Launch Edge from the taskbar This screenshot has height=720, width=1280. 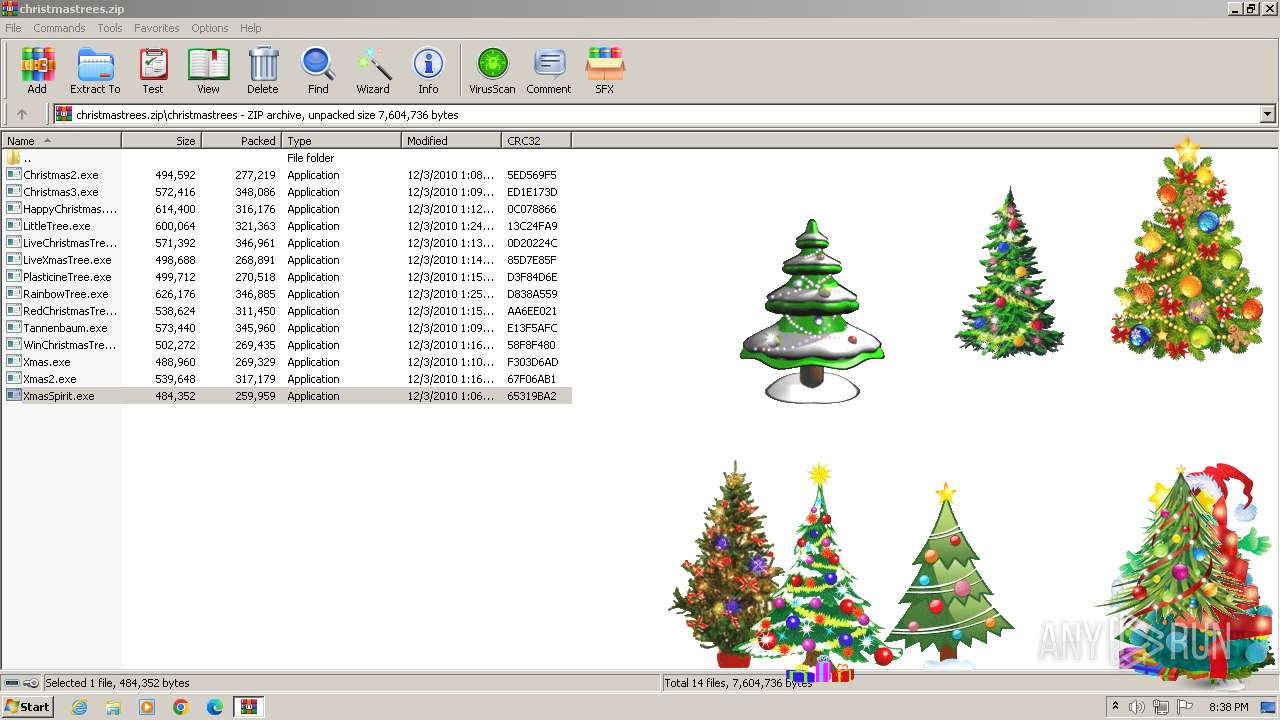(x=215, y=707)
